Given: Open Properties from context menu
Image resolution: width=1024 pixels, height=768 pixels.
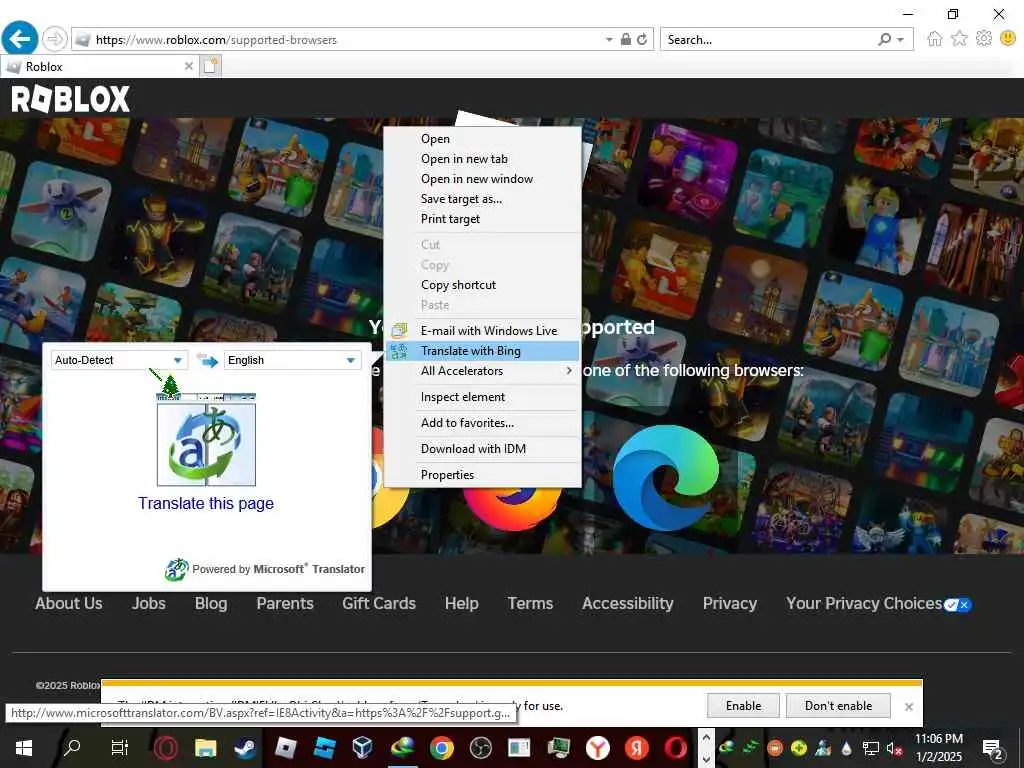Looking at the screenshot, I should point(482,475).
